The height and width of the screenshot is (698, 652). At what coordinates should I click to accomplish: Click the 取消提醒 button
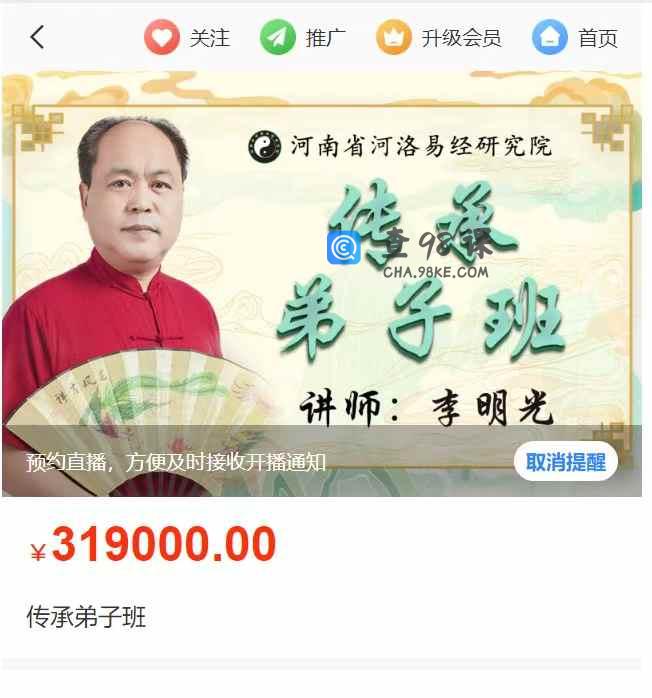pos(566,462)
